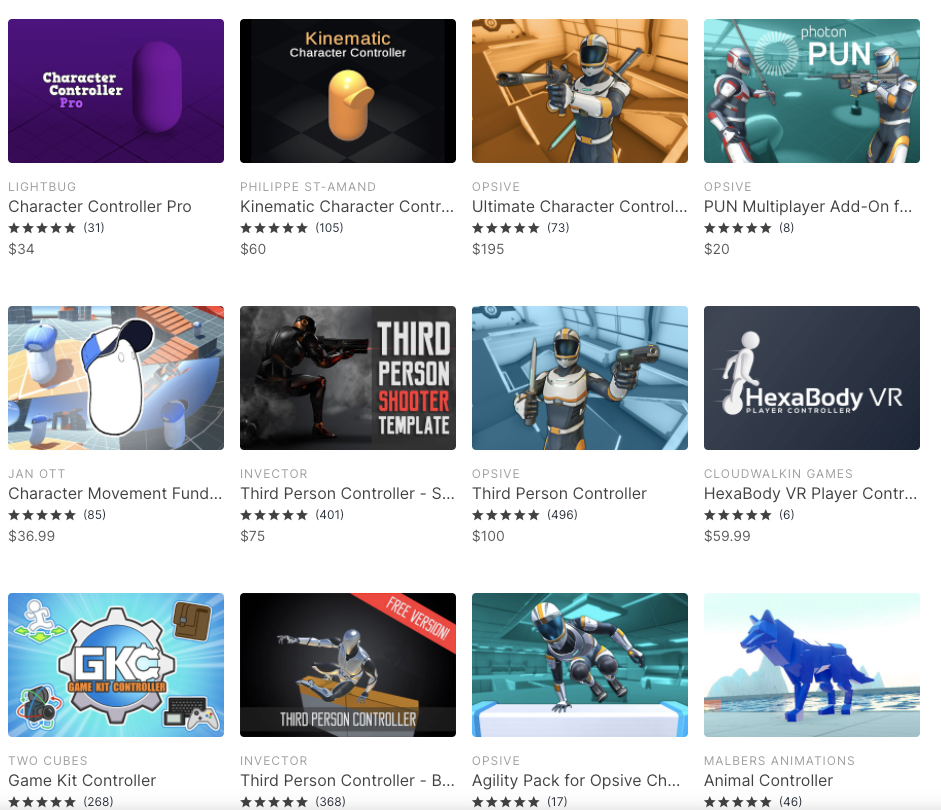941x810 pixels.
Task: Click the PHILIPPE ST-AMAND publisher name
Action: (x=308, y=187)
